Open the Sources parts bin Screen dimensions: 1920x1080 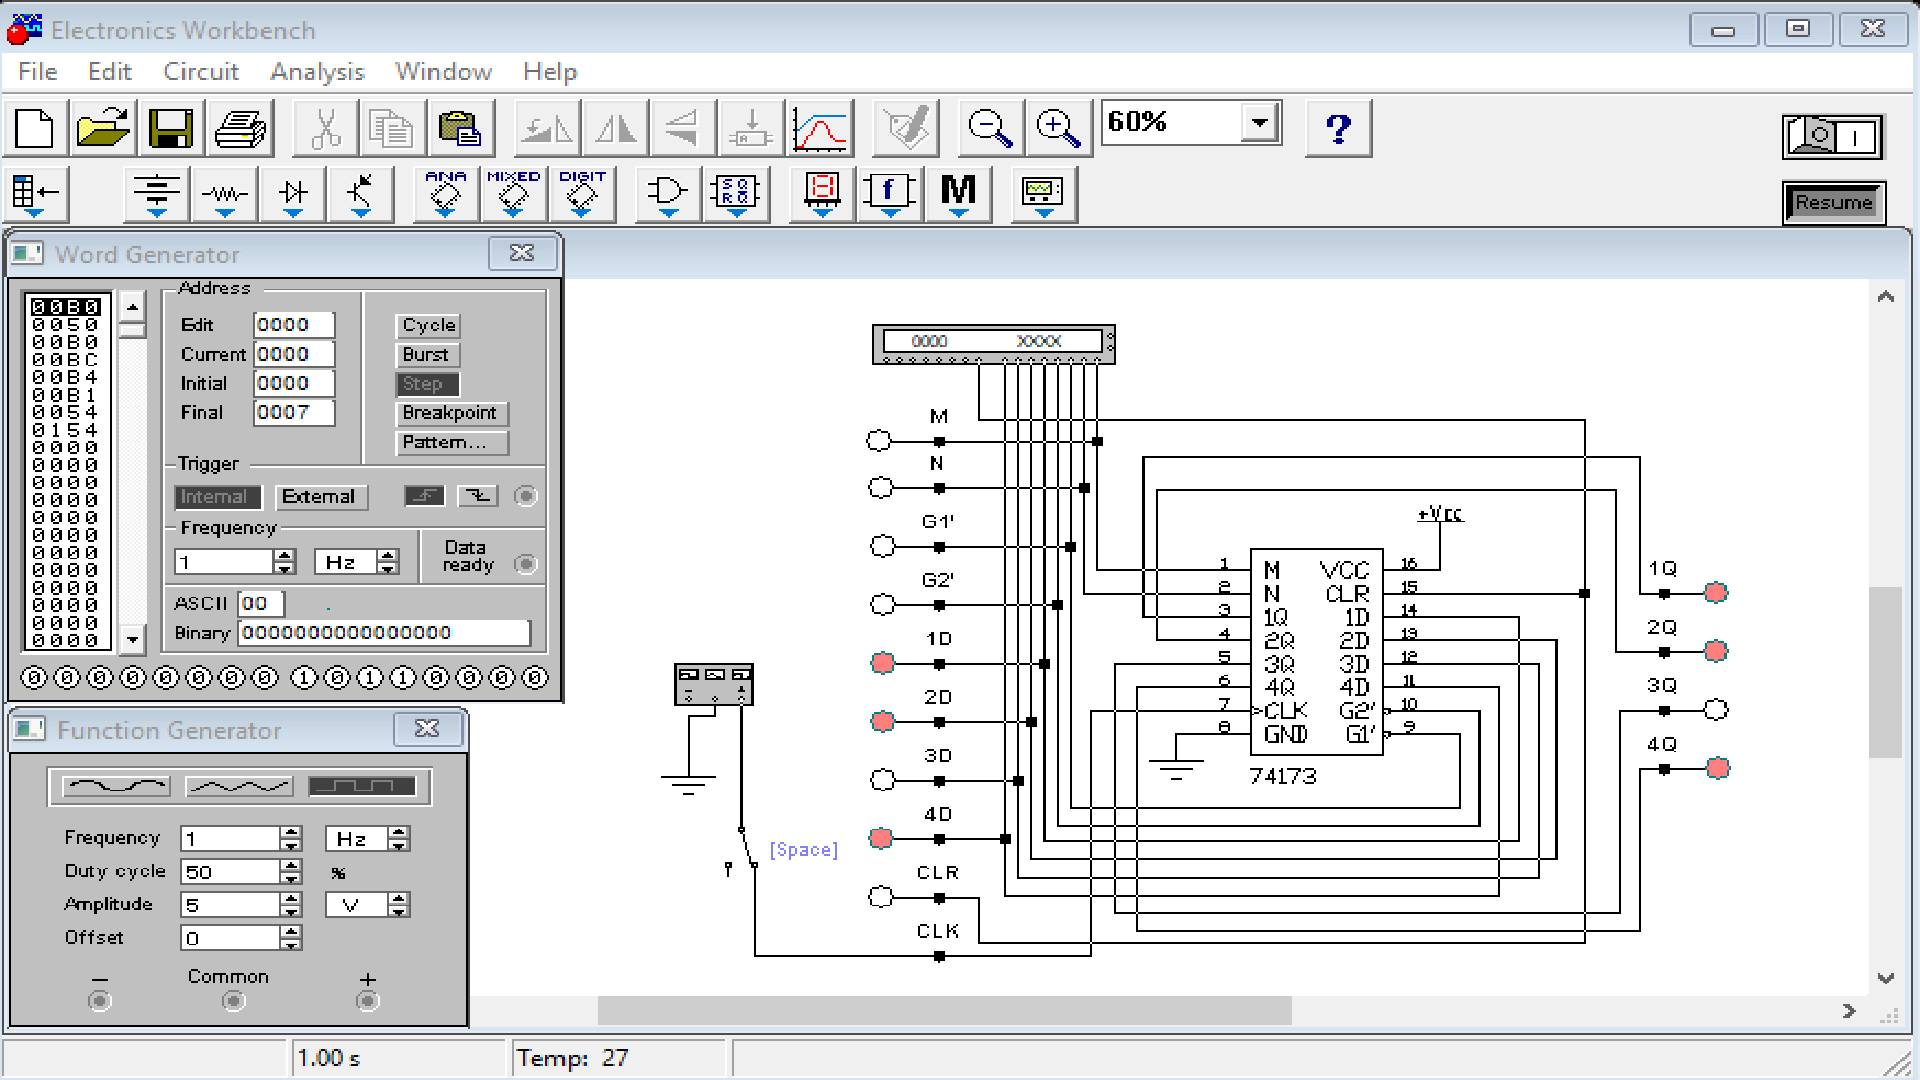pos(157,192)
